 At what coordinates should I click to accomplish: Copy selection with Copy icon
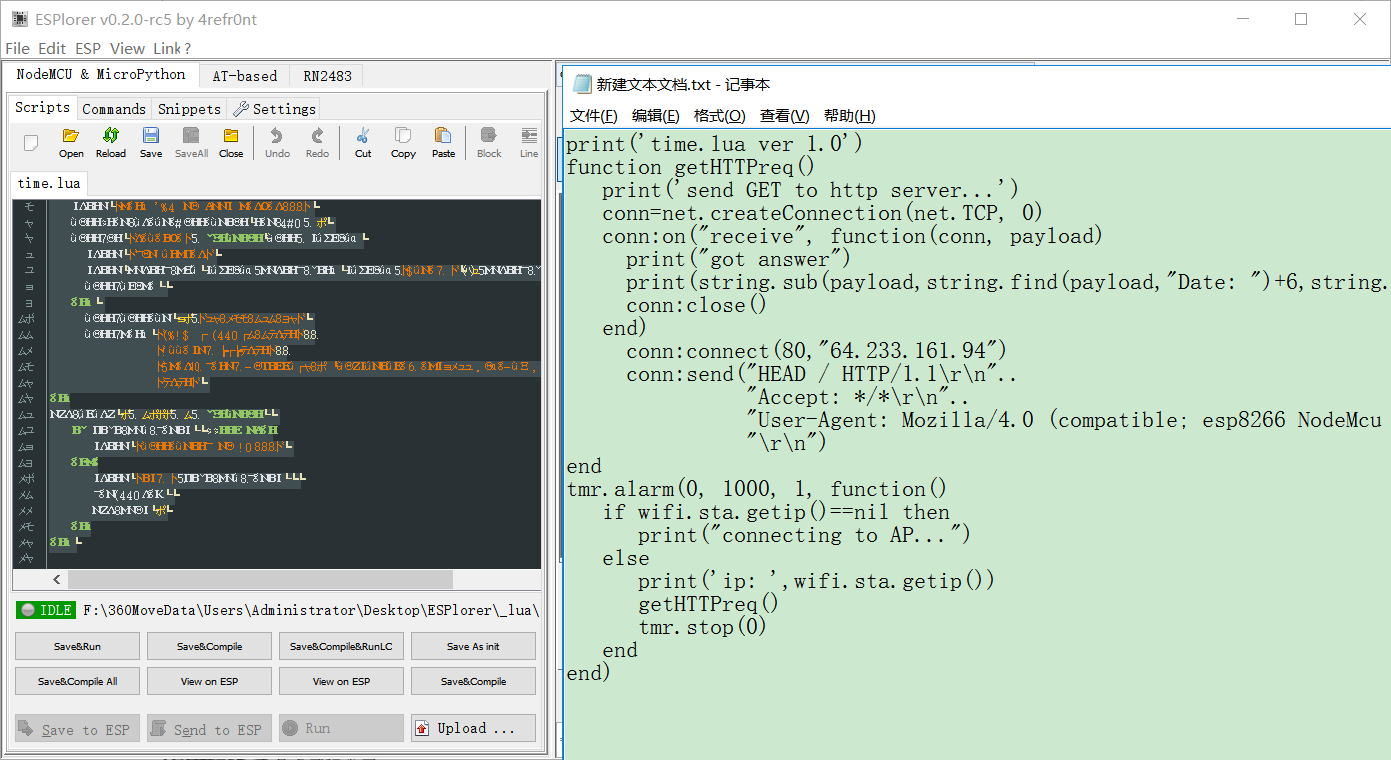[x=403, y=142]
